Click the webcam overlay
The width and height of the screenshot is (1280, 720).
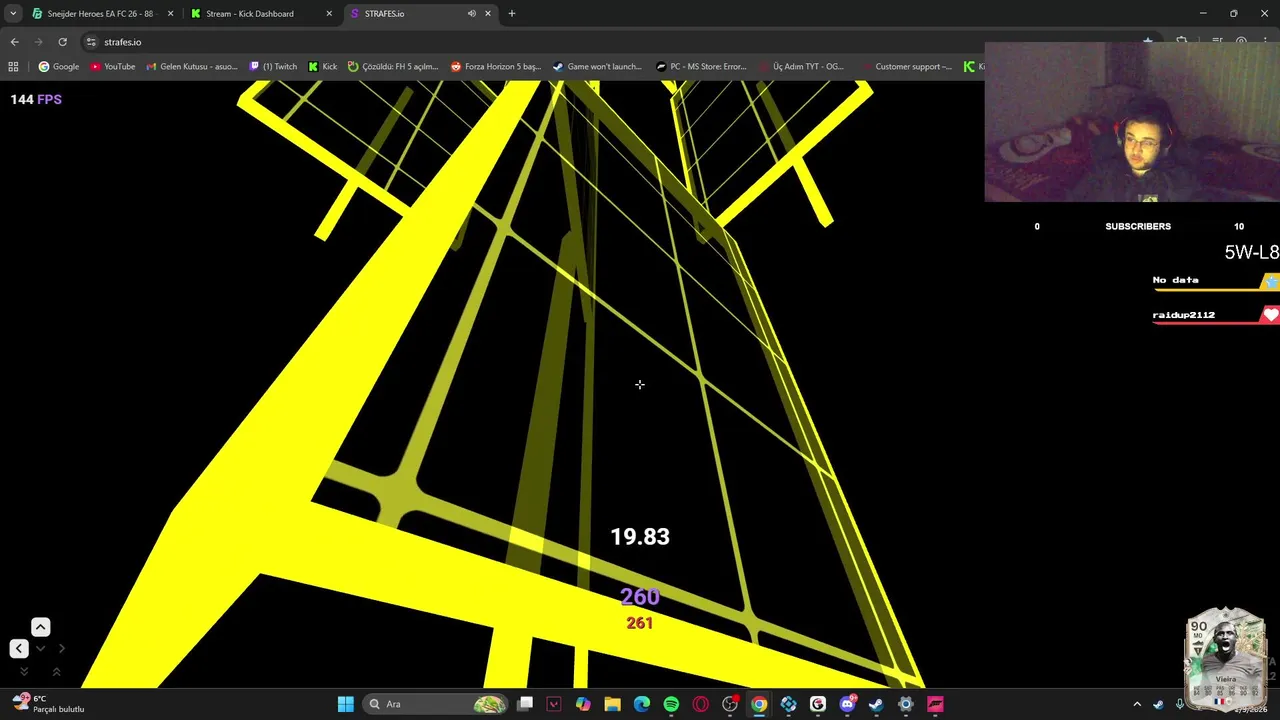[x=1132, y=122]
